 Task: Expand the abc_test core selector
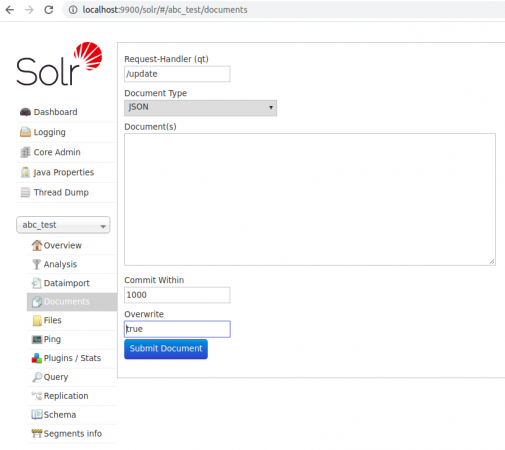(x=63, y=225)
